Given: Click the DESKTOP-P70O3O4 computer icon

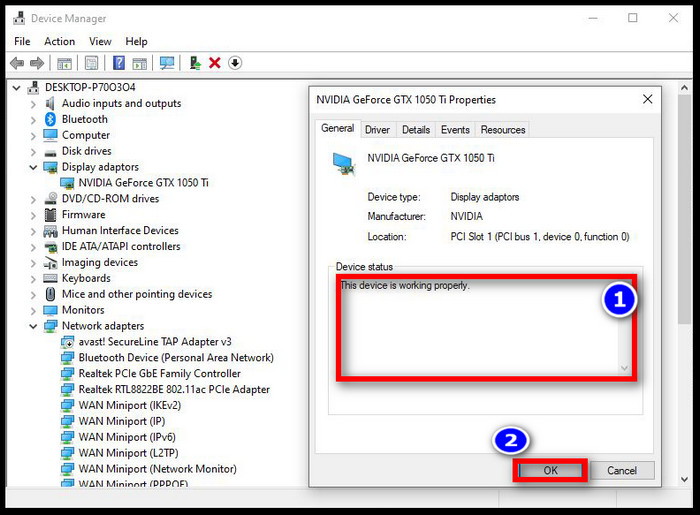Looking at the screenshot, I should (x=33, y=87).
